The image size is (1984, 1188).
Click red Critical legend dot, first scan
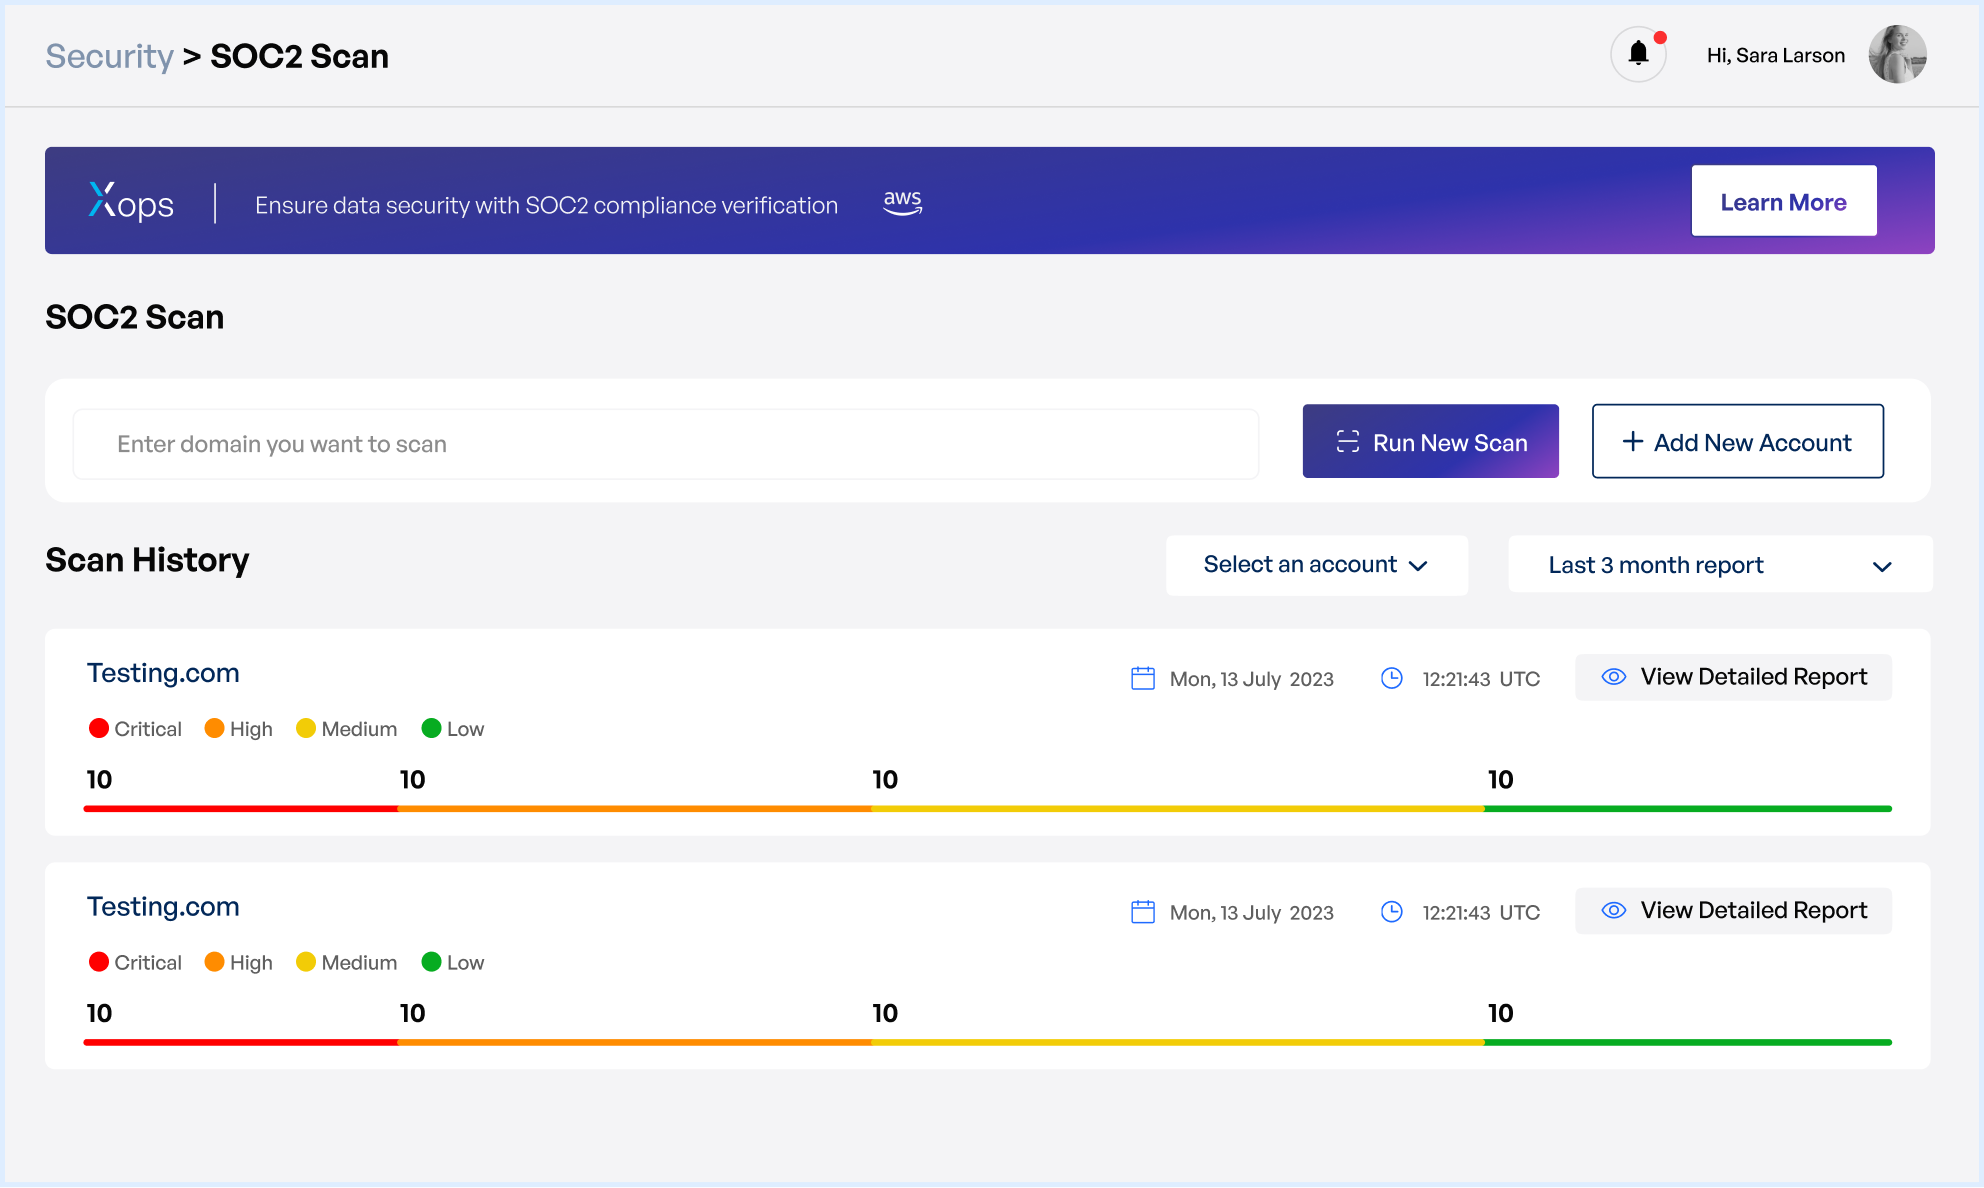pos(98,728)
